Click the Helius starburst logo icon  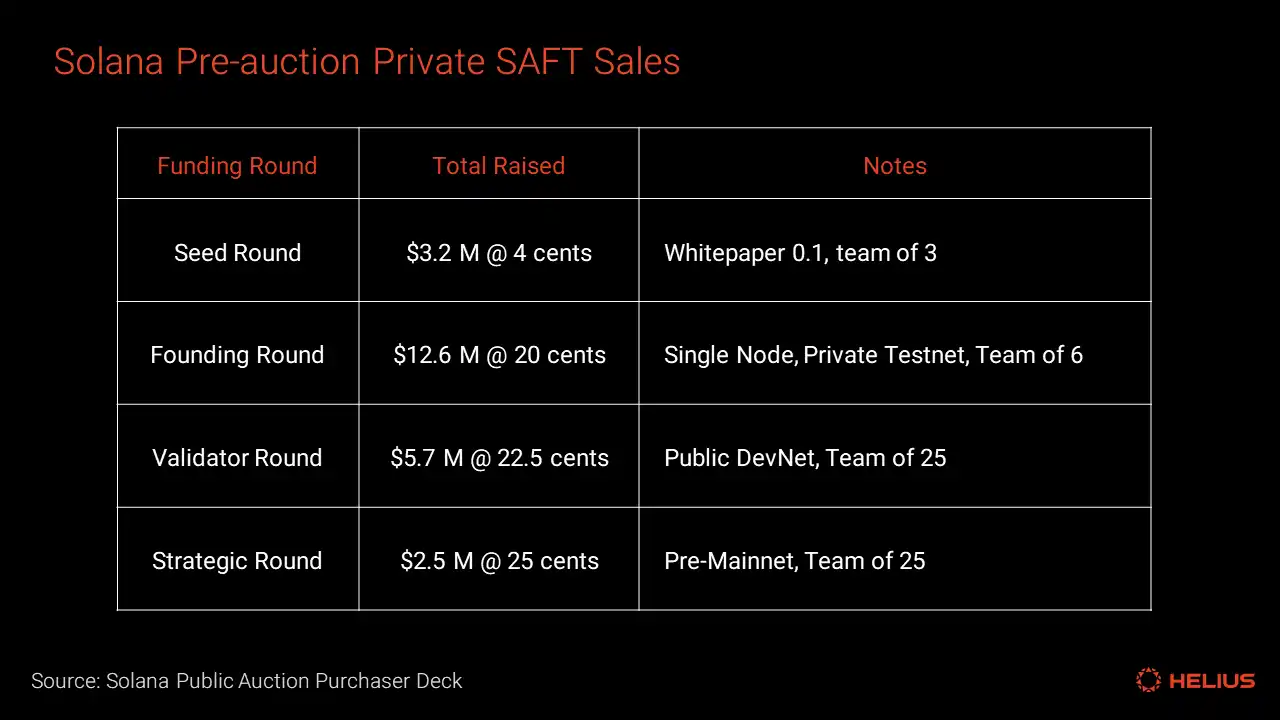[1148, 681]
